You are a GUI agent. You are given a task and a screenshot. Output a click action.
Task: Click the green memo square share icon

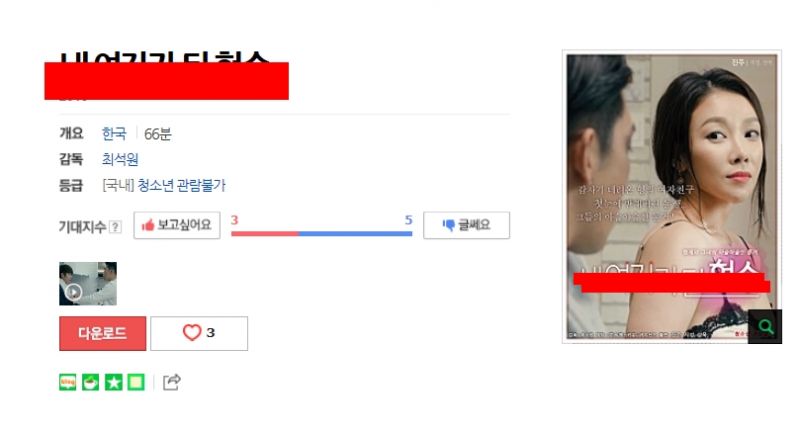pos(136,382)
